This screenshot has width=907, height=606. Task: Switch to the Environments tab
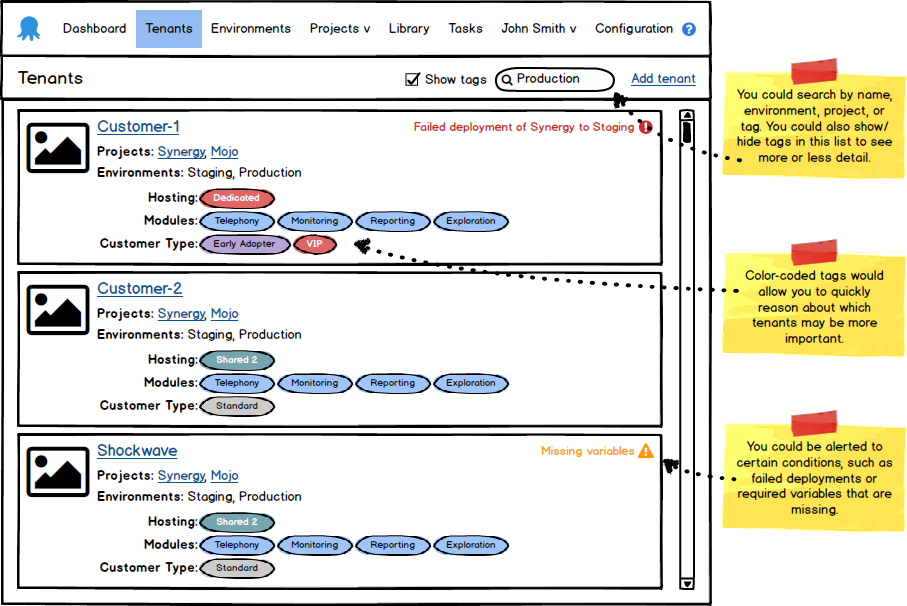click(250, 29)
